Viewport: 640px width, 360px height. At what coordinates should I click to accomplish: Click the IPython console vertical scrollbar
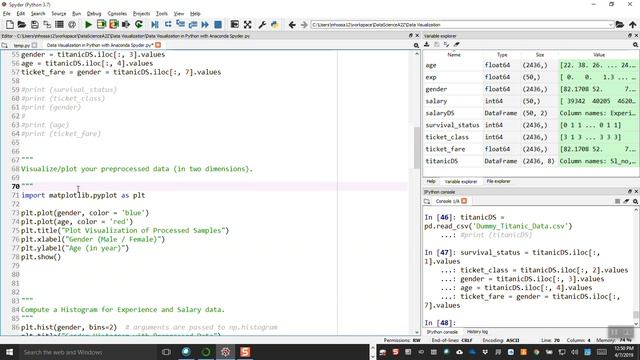(x=636, y=314)
